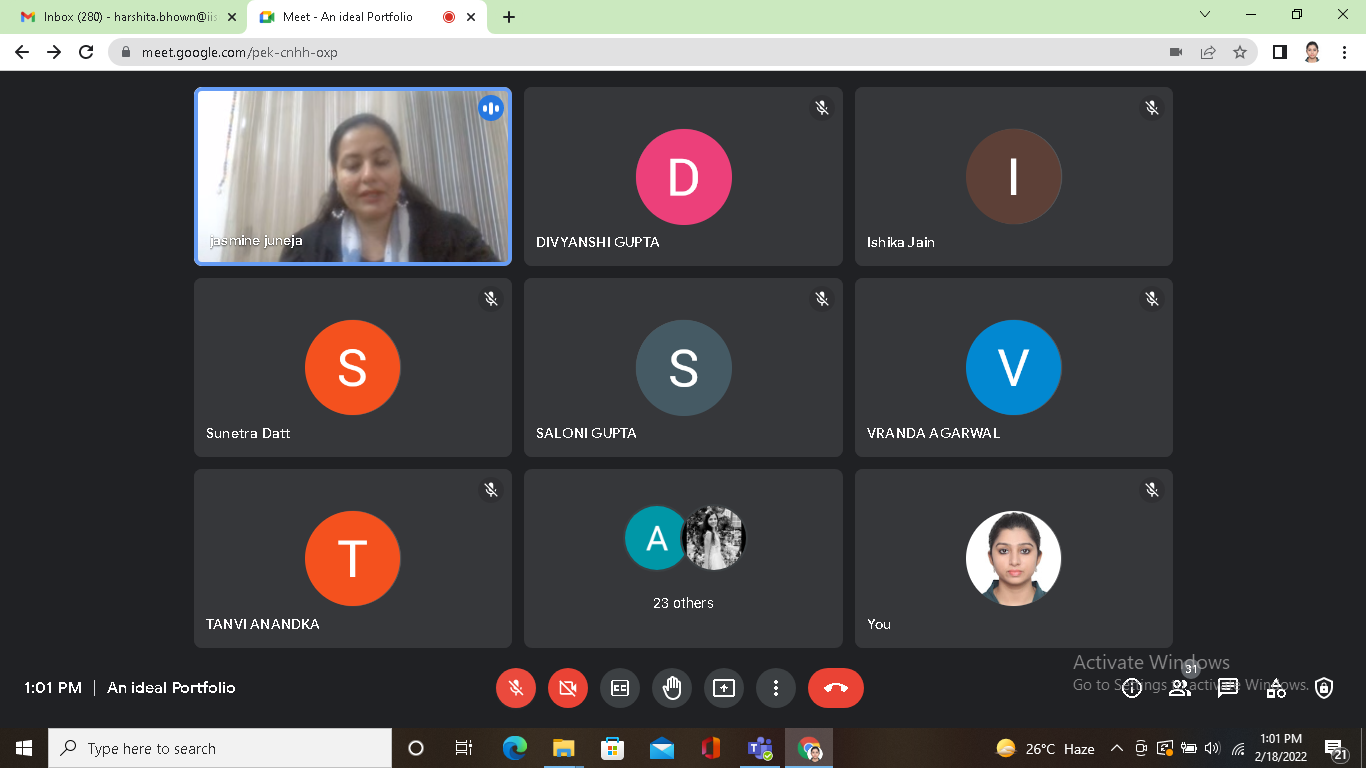Show hidden system tray icons
The width and height of the screenshot is (1366, 768).
1117,749
